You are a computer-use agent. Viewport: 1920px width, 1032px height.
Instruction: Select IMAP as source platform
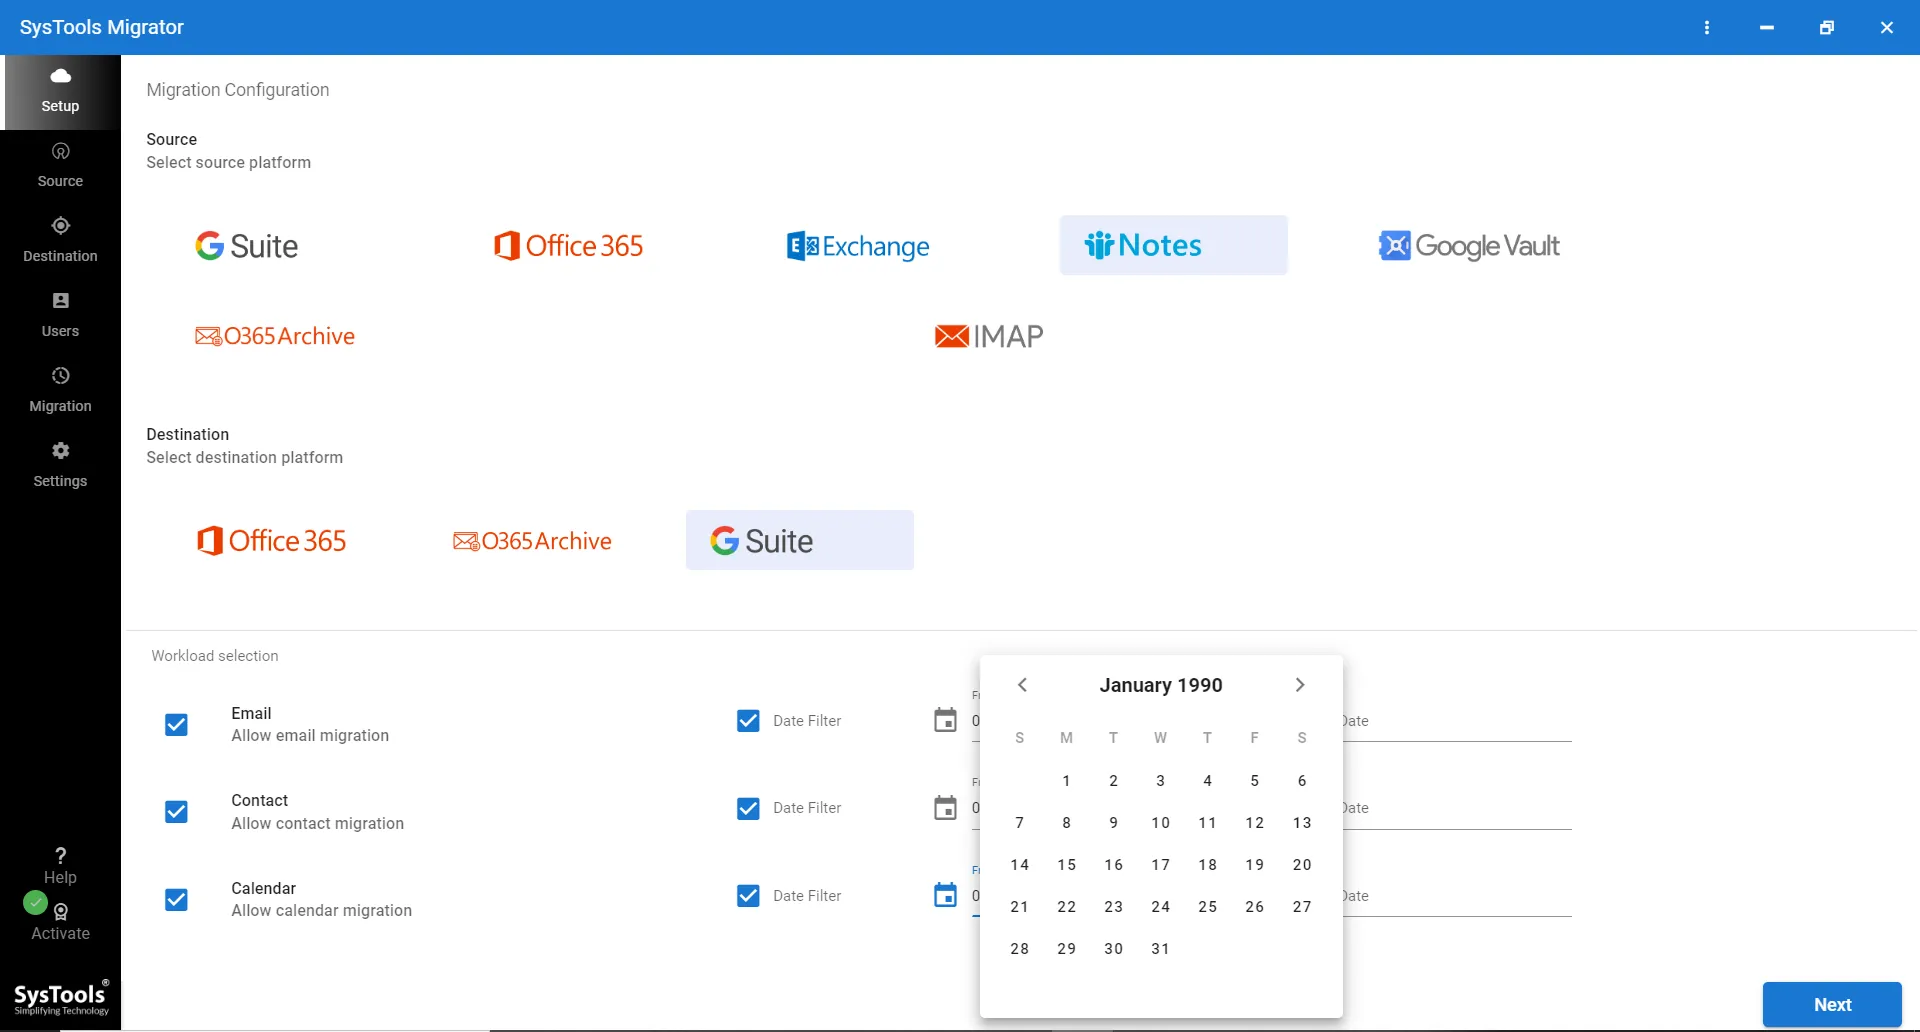[989, 336]
